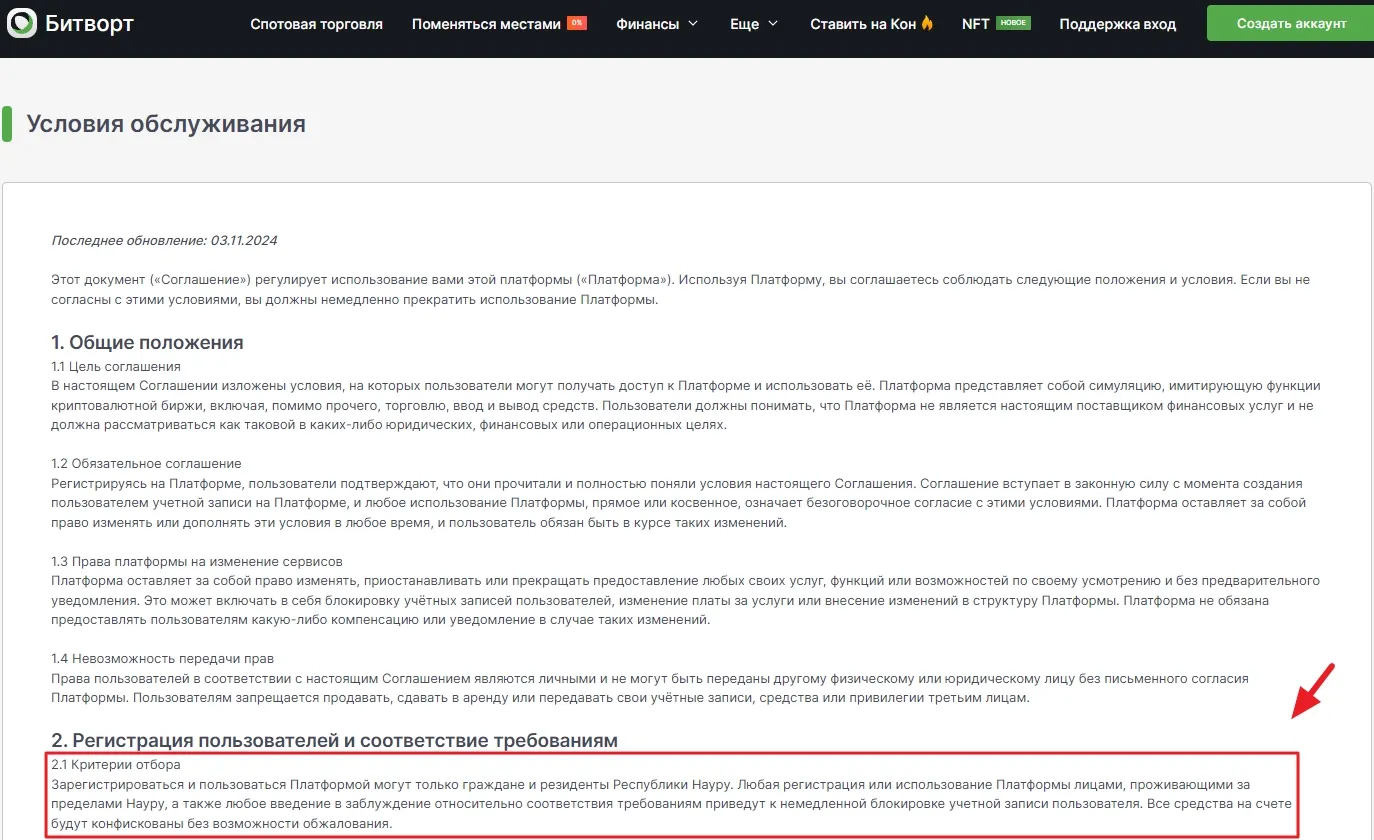Click the Битворт logo icon

pyautogui.click(x=22, y=23)
